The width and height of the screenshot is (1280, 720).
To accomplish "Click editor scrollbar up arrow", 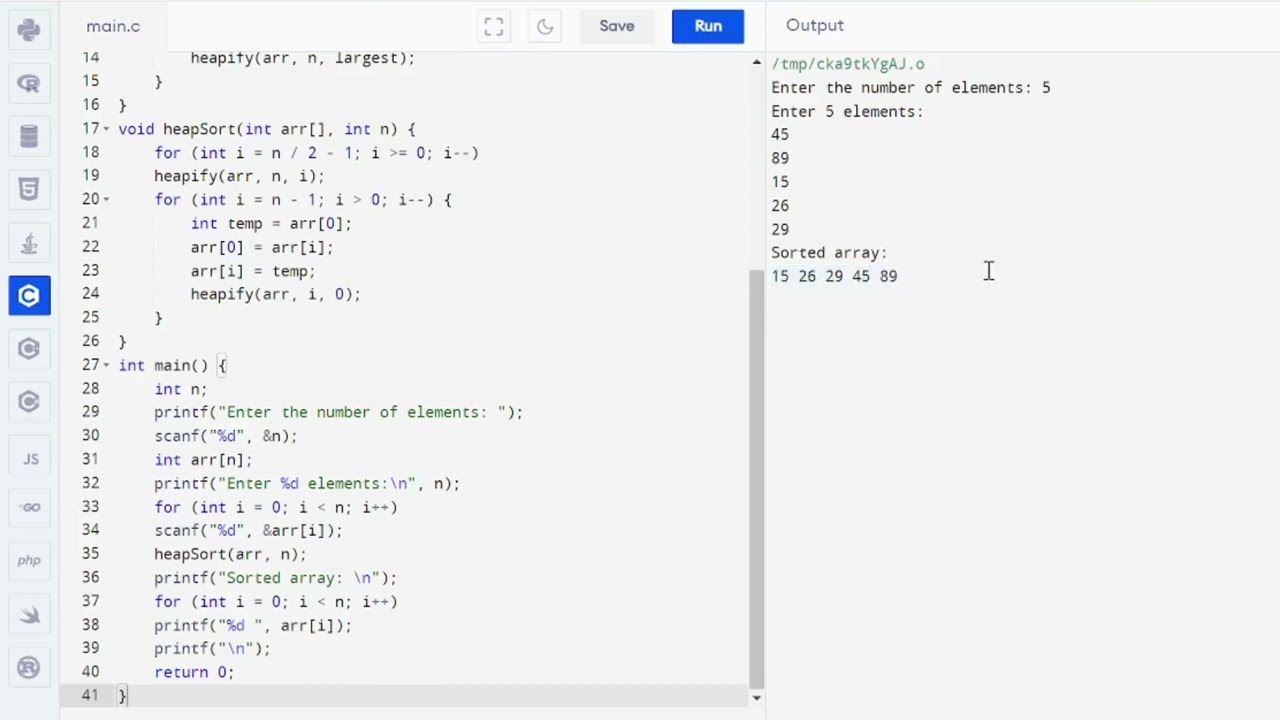I will pos(756,62).
